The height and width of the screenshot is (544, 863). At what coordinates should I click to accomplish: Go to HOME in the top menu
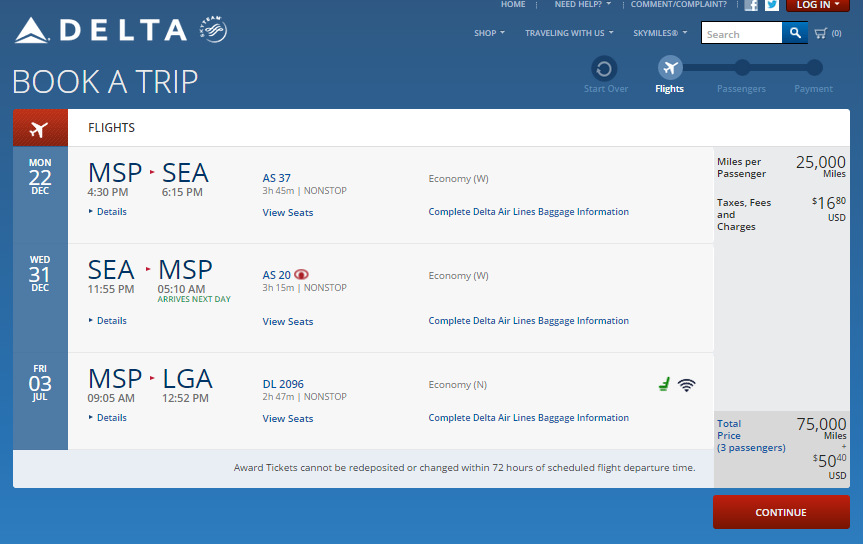[x=513, y=4]
